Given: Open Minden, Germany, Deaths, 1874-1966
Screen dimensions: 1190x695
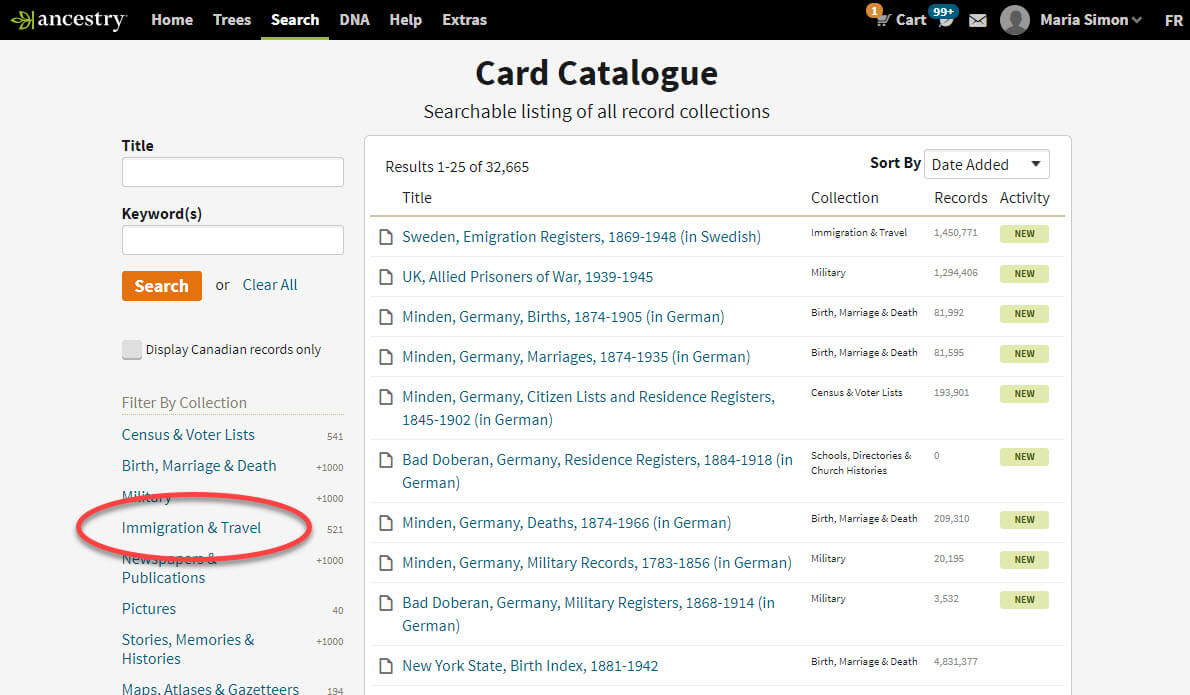Looking at the screenshot, I should (567, 523).
